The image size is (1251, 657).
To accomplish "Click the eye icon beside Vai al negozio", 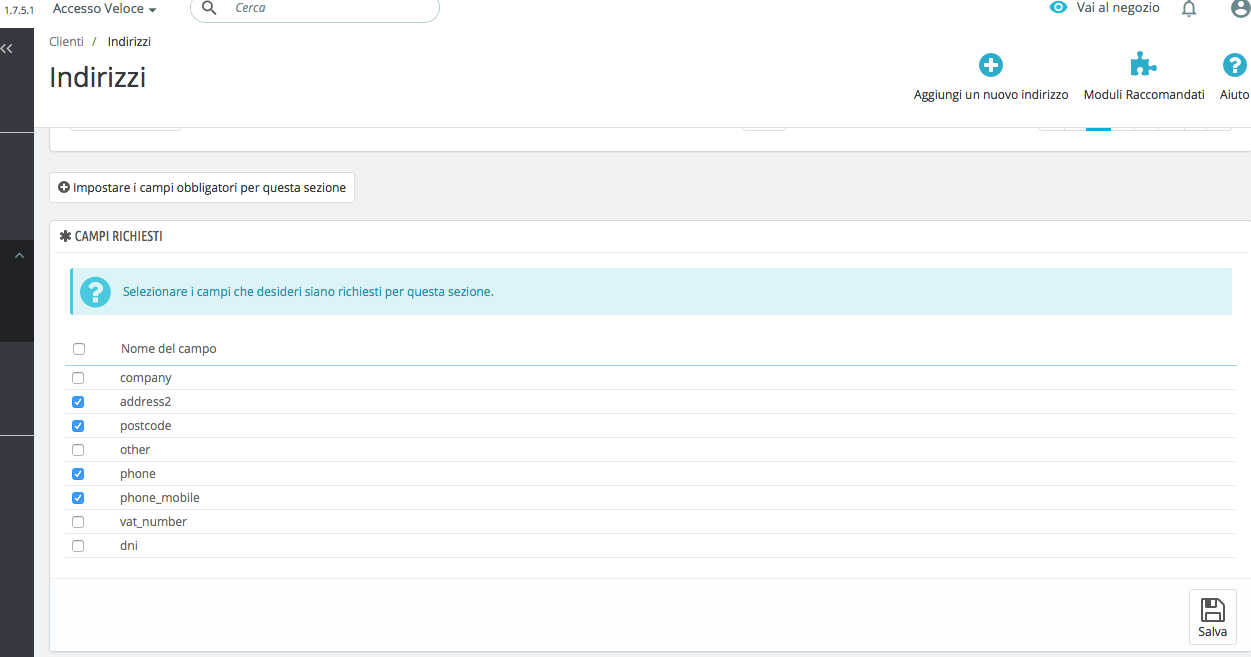I will pyautogui.click(x=1058, y=8).
